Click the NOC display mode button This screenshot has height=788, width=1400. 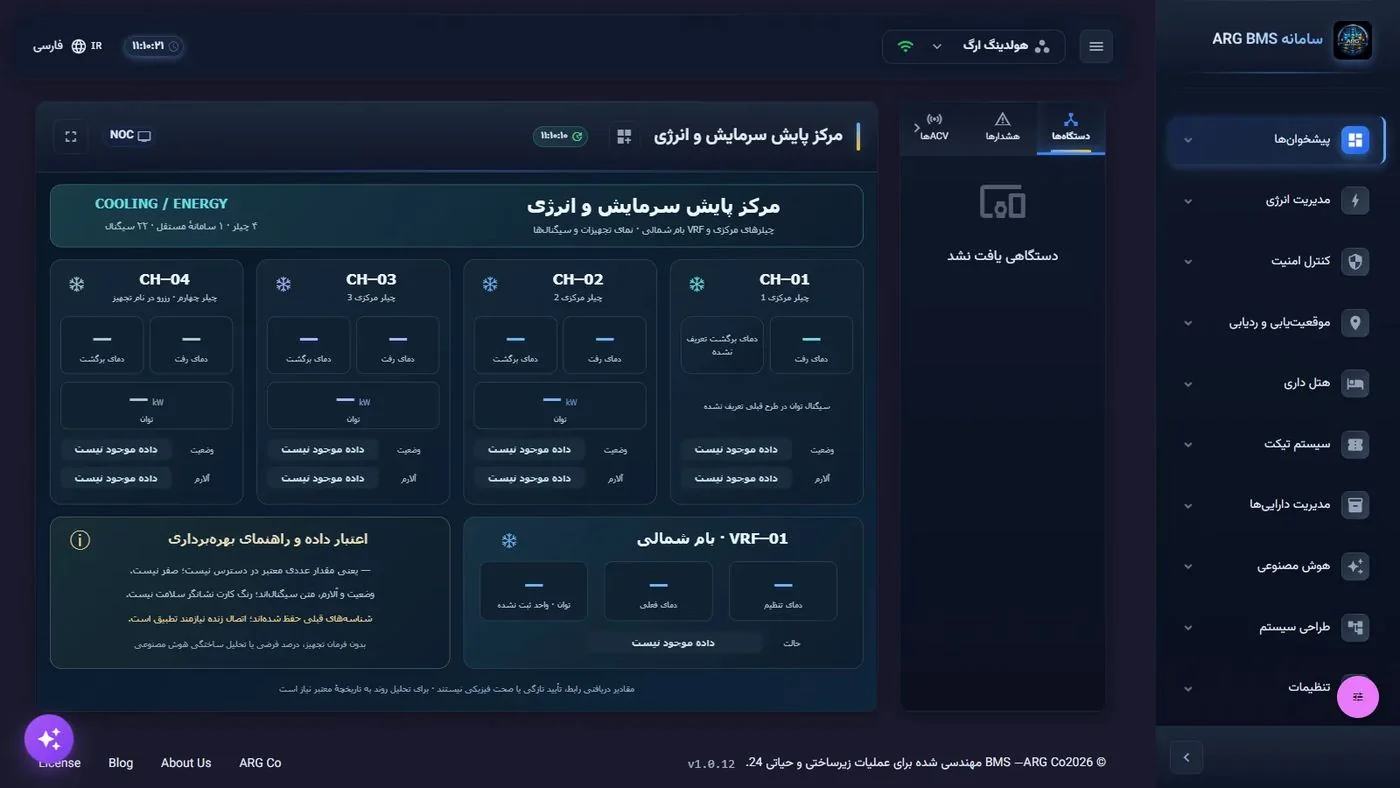[130, 136]
